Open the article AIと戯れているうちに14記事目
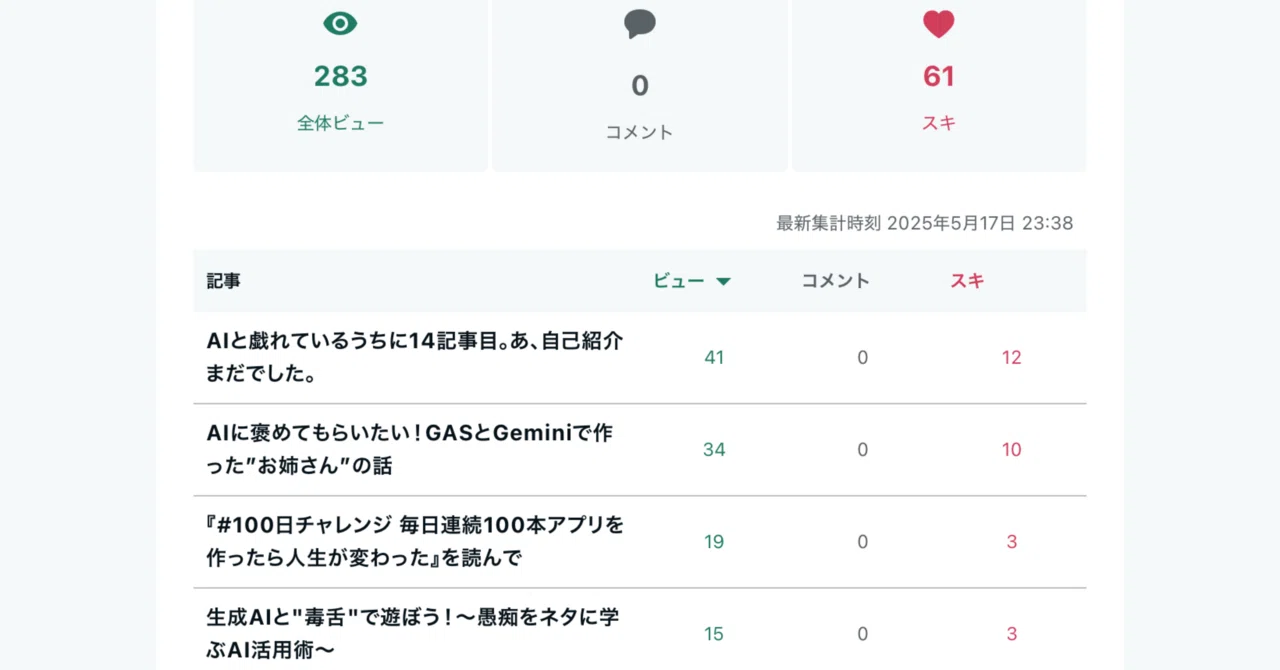 coord(415,358)
